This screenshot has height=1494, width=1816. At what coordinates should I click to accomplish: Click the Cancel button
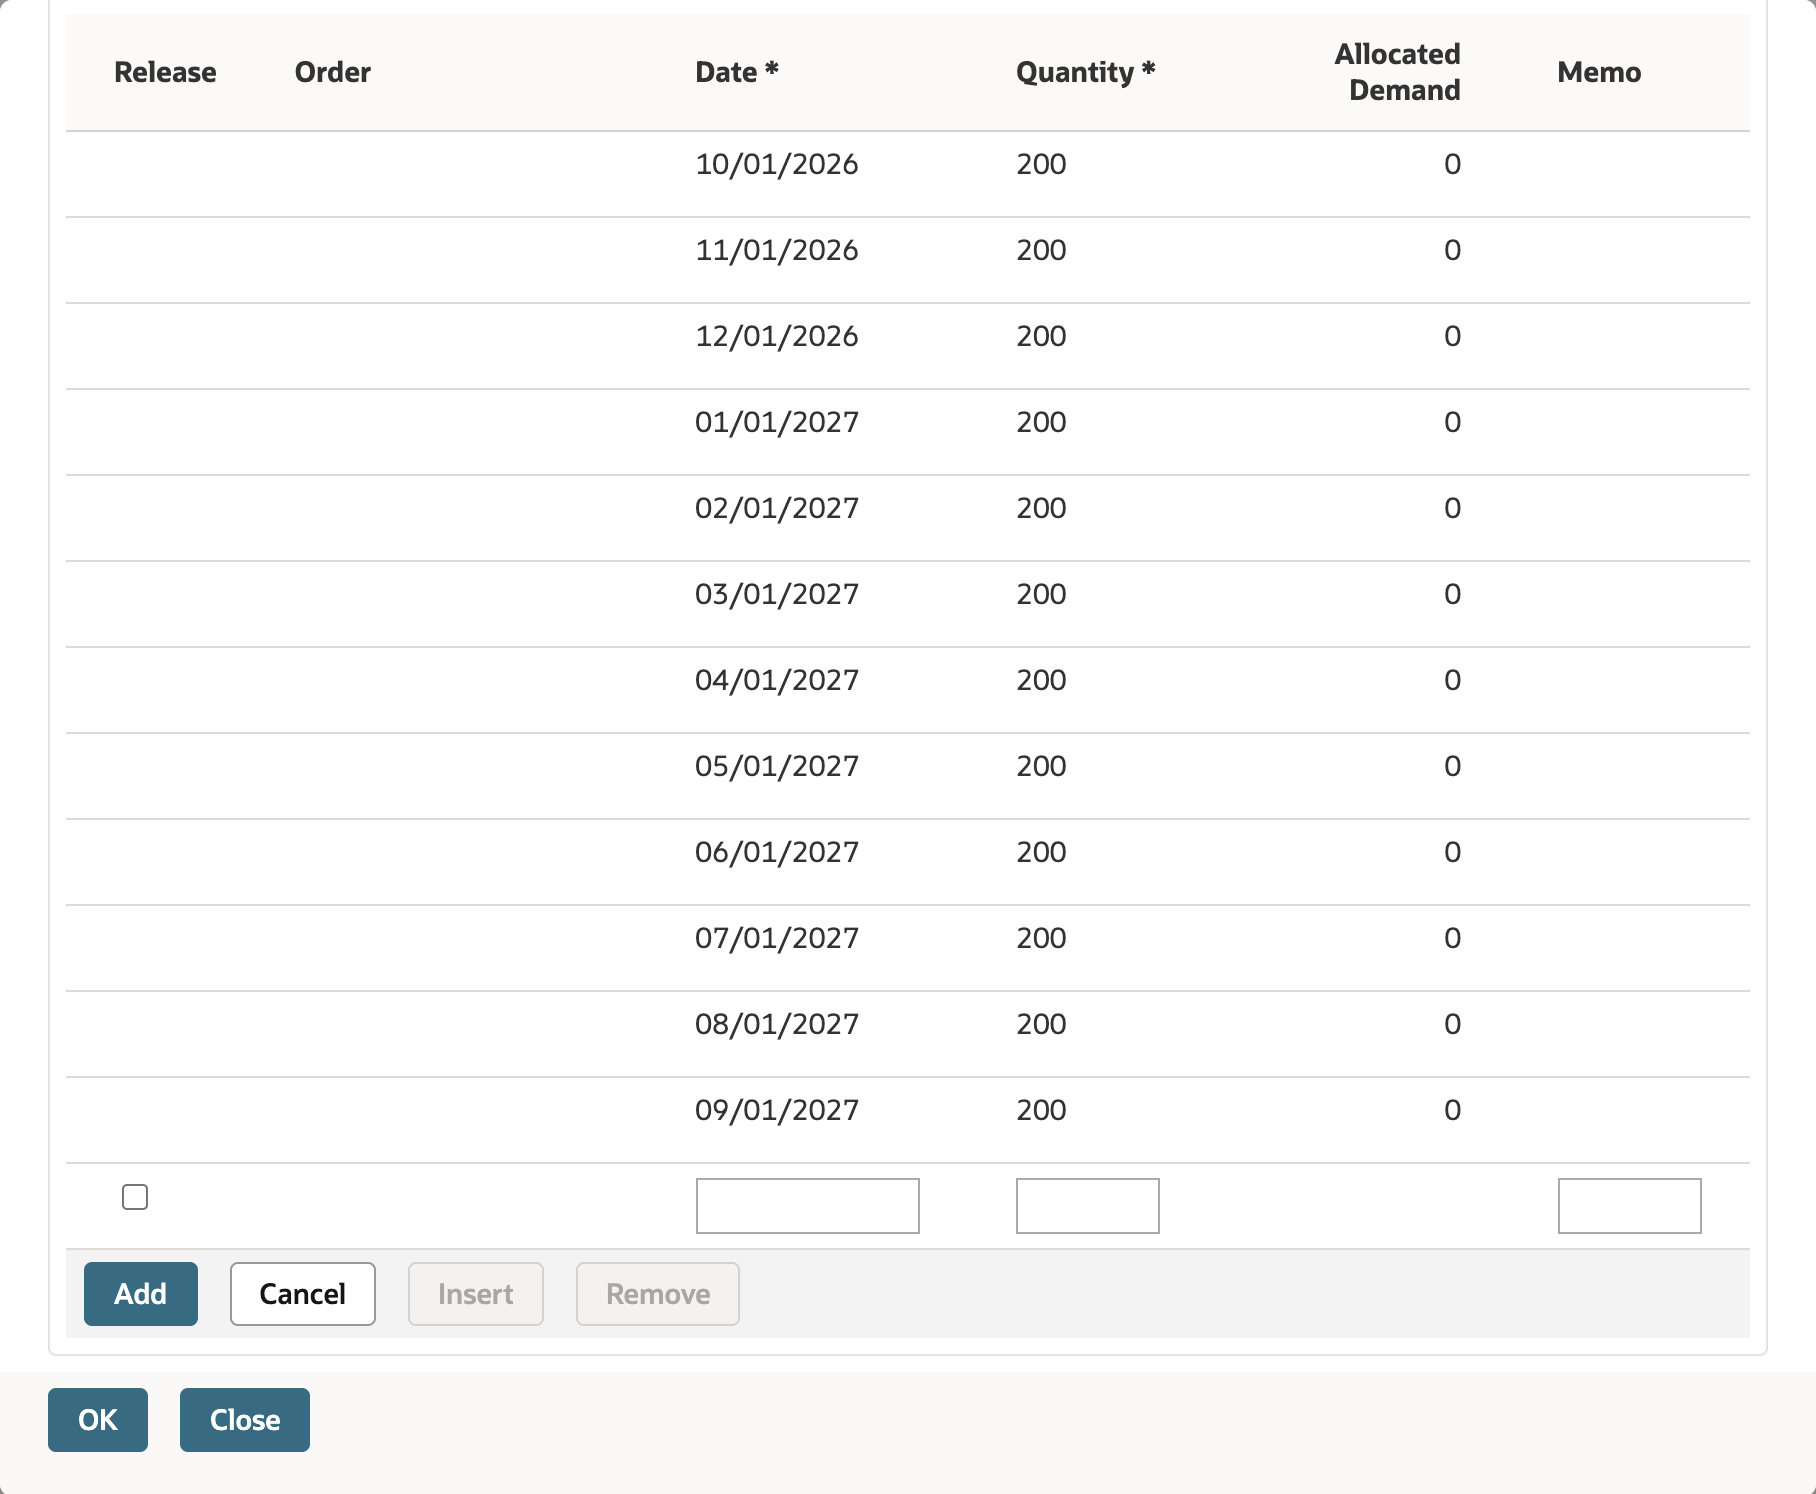(x=303, y=1294)
